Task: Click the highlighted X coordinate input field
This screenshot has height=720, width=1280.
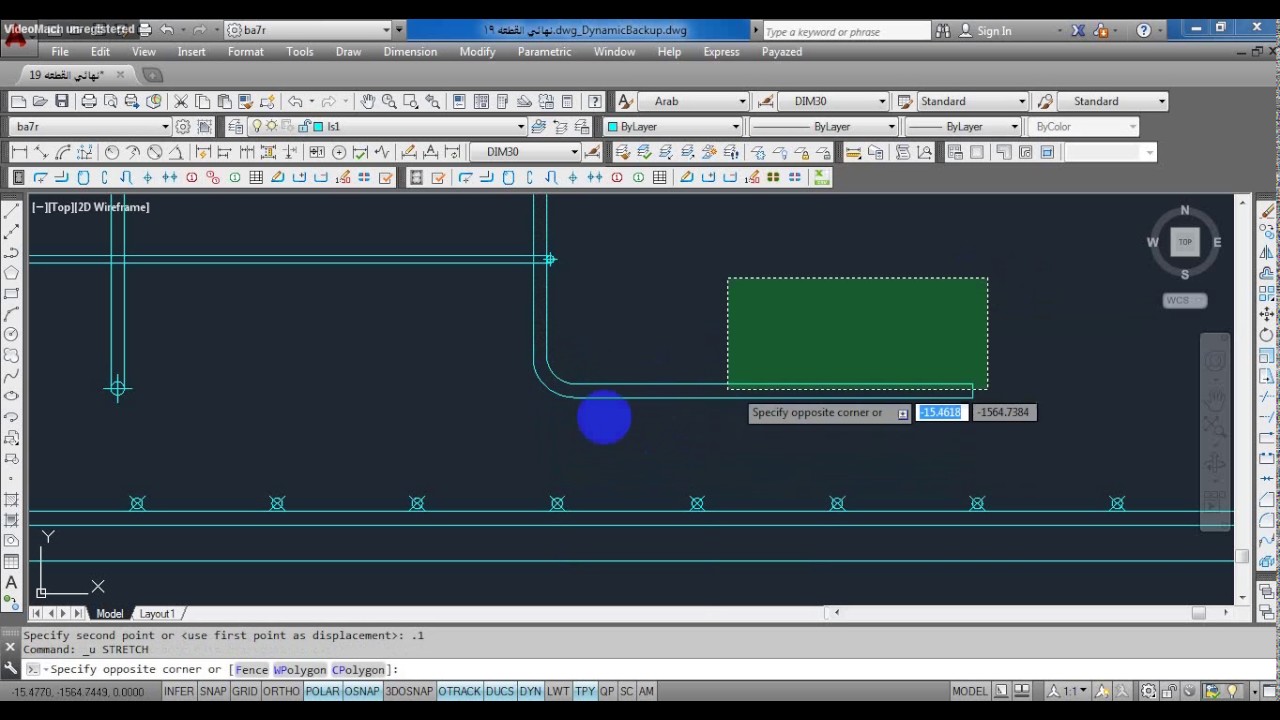Action: coord(941,412)
